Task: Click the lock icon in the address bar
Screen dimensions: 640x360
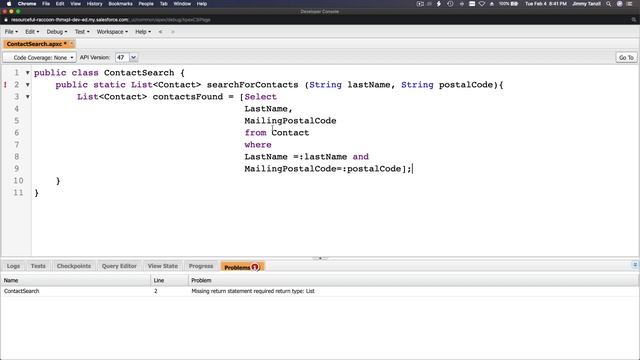Action: [6, 20]
